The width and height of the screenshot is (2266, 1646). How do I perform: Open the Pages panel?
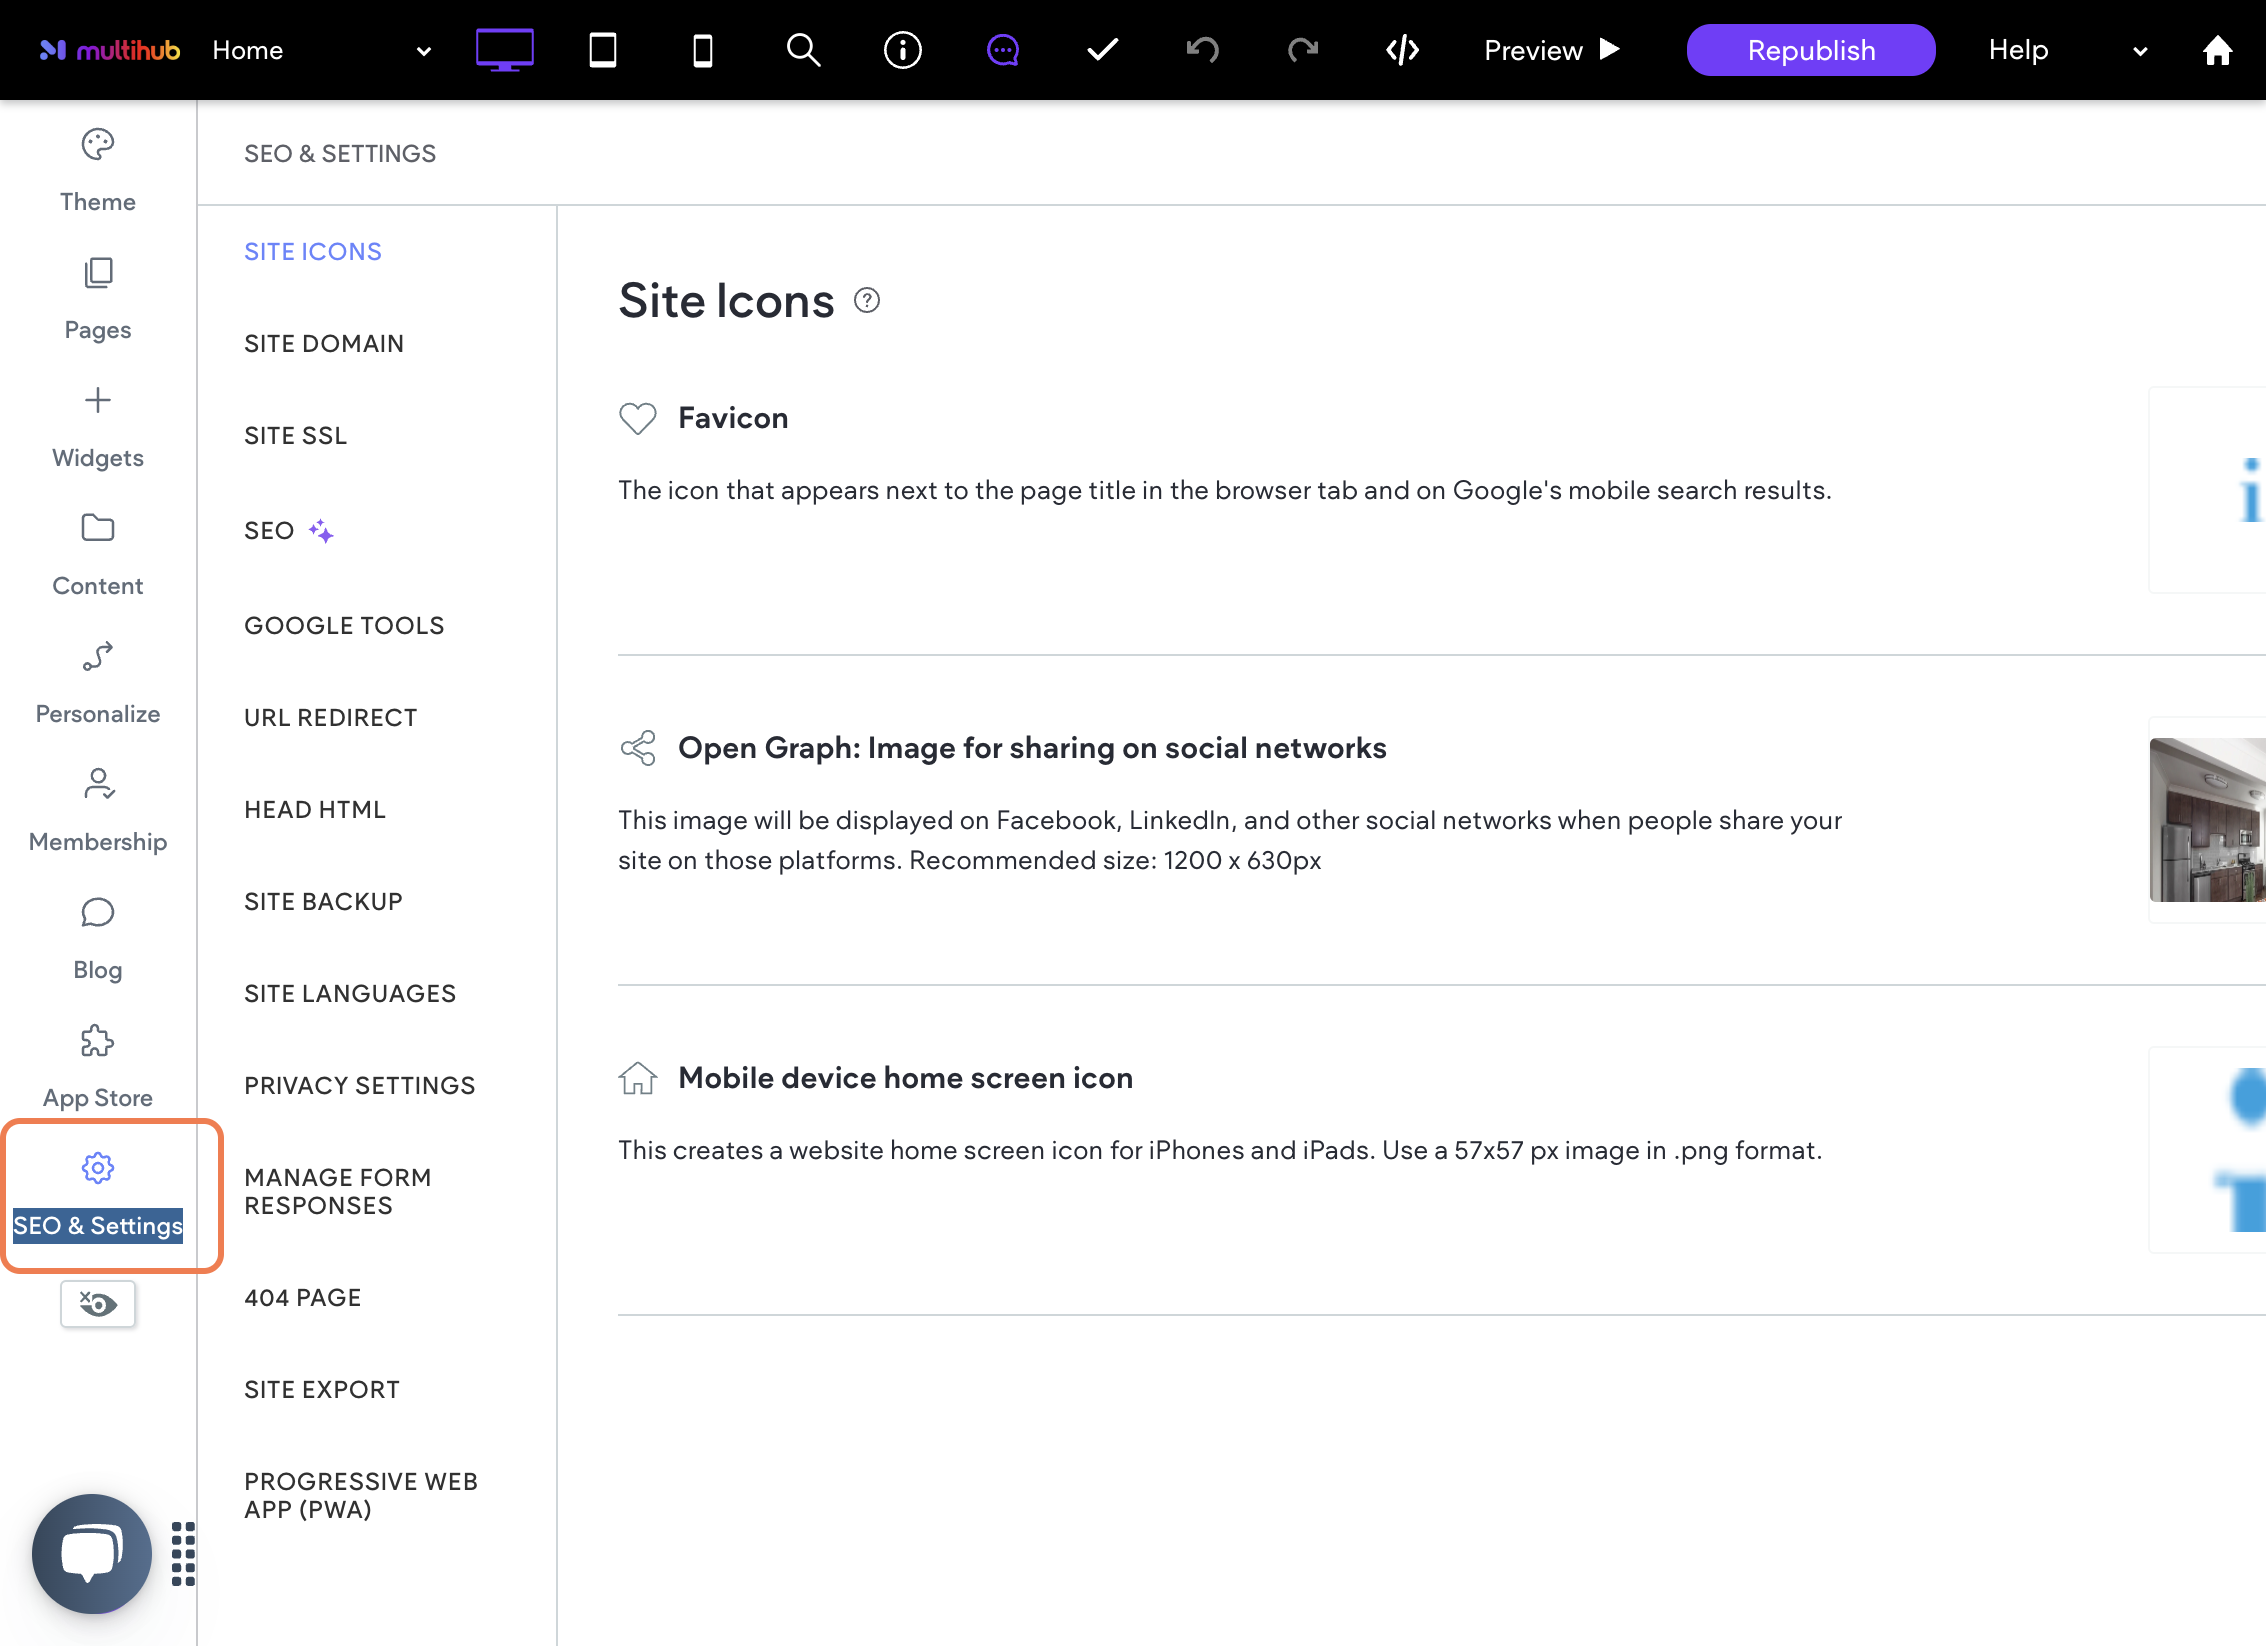point(98,300)
